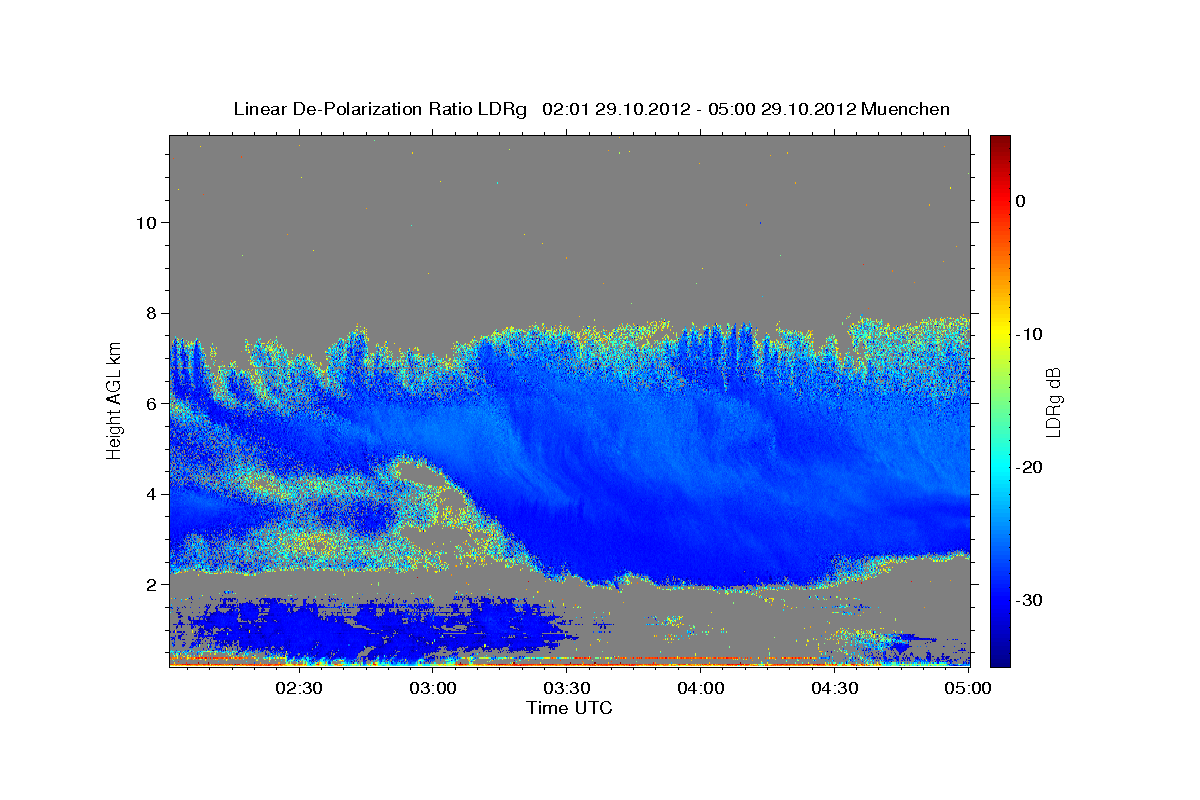Click the height tick label '10'
Image resolution: width=1200 pixels, height=800 pixels.
tap(145, 222)
